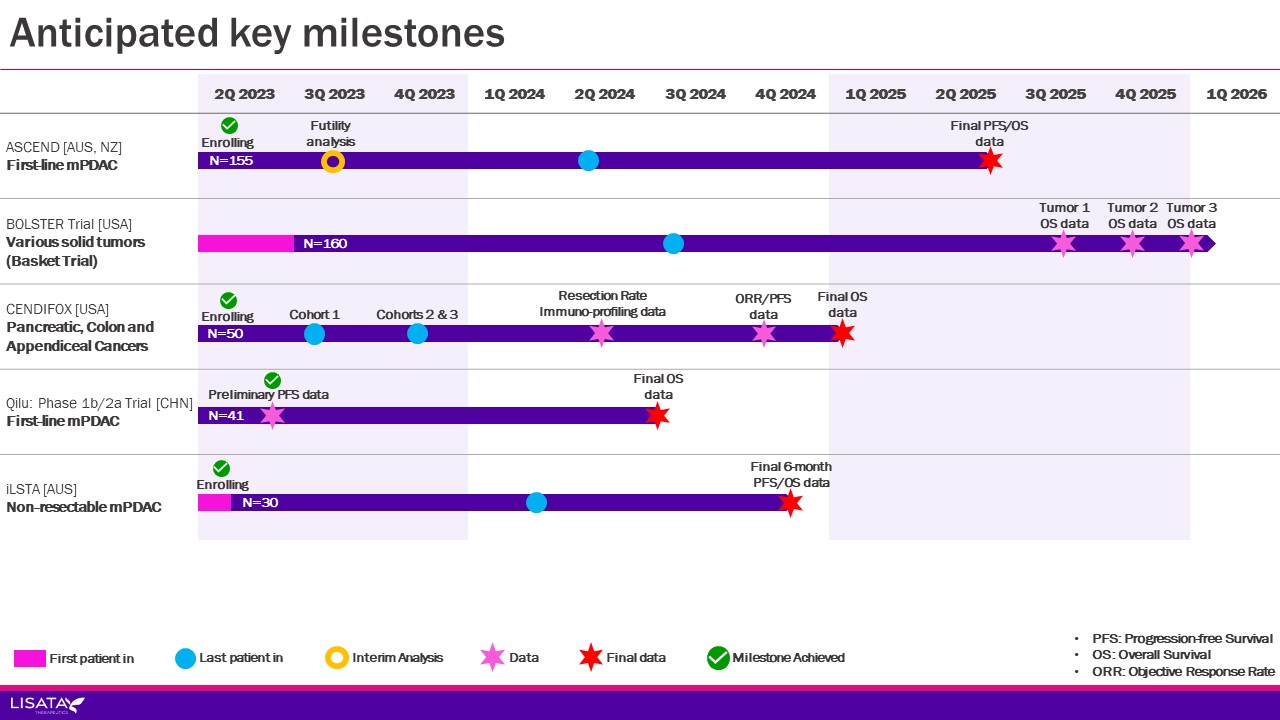Click the ASCEND futility analysis yellow ring marker

[x=333, y=161]
